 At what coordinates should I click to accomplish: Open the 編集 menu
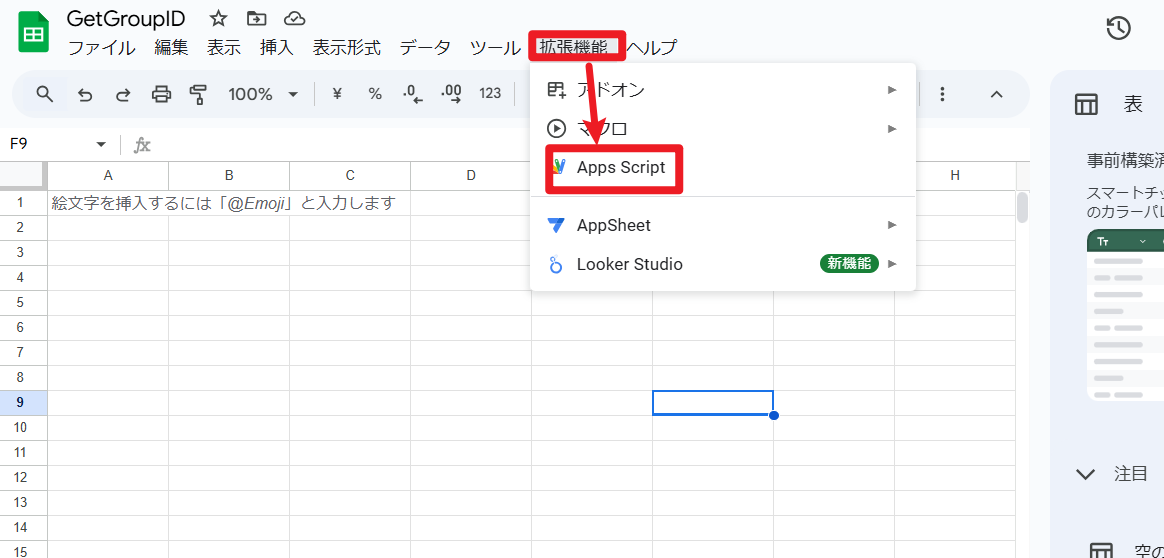pyautogui.click(x=171, y=48)
